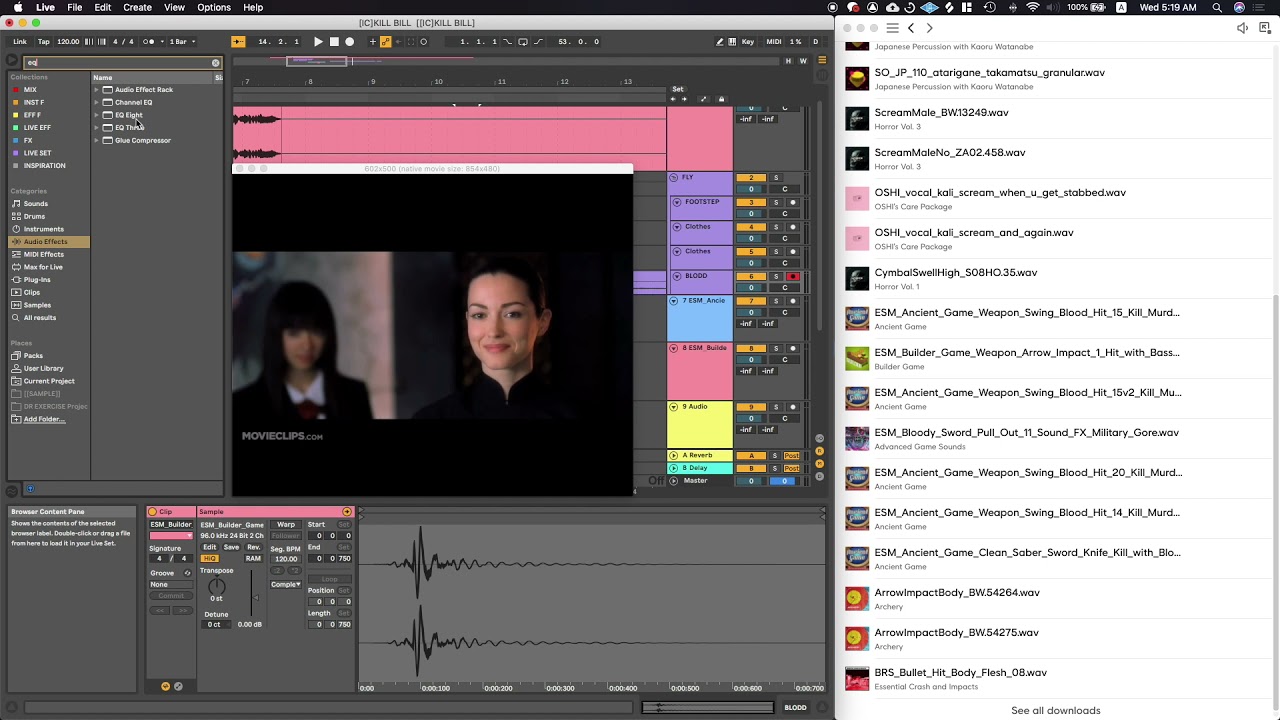This screenshot has width=1280, height=720.
Task: Toggle the Automation Arm button
Action: (385, 41)
